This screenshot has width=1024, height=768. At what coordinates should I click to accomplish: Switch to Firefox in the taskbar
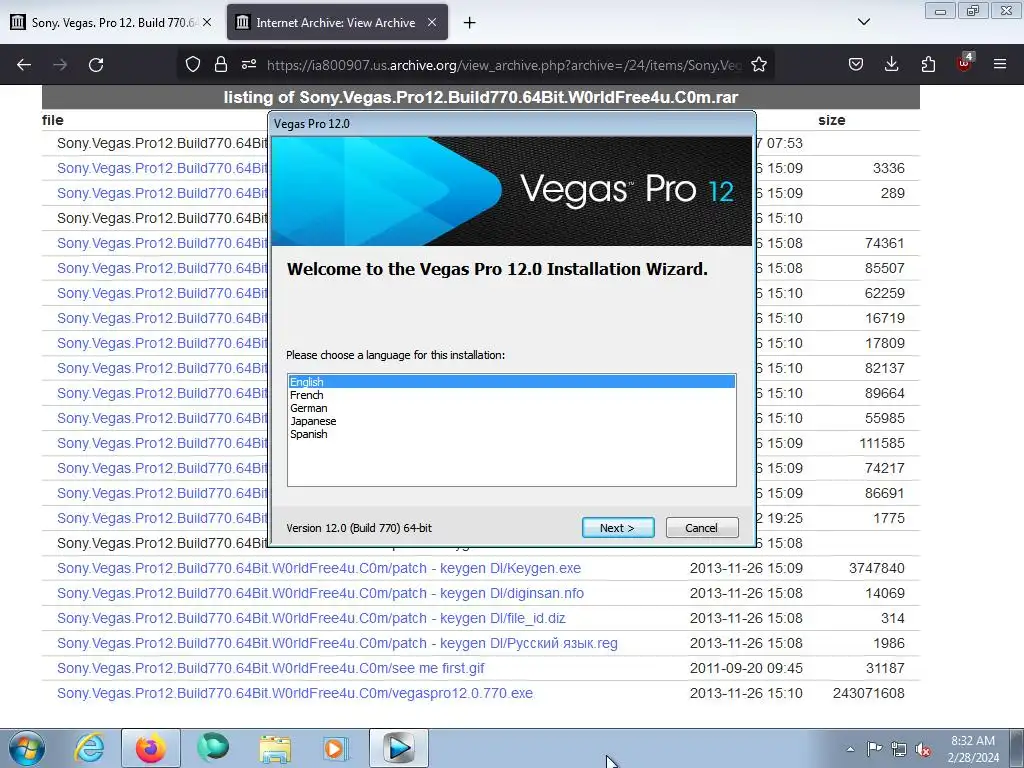click(150, 748)
